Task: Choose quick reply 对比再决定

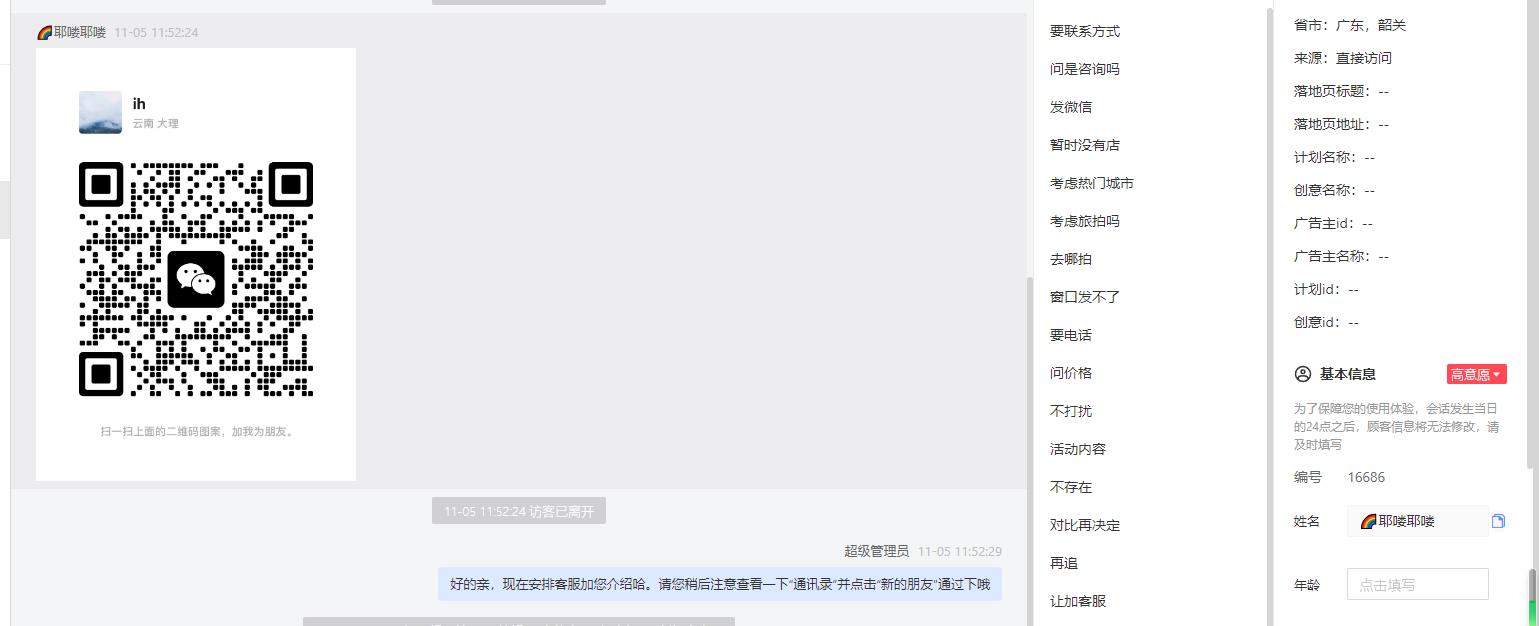Action: (1085, 525)
